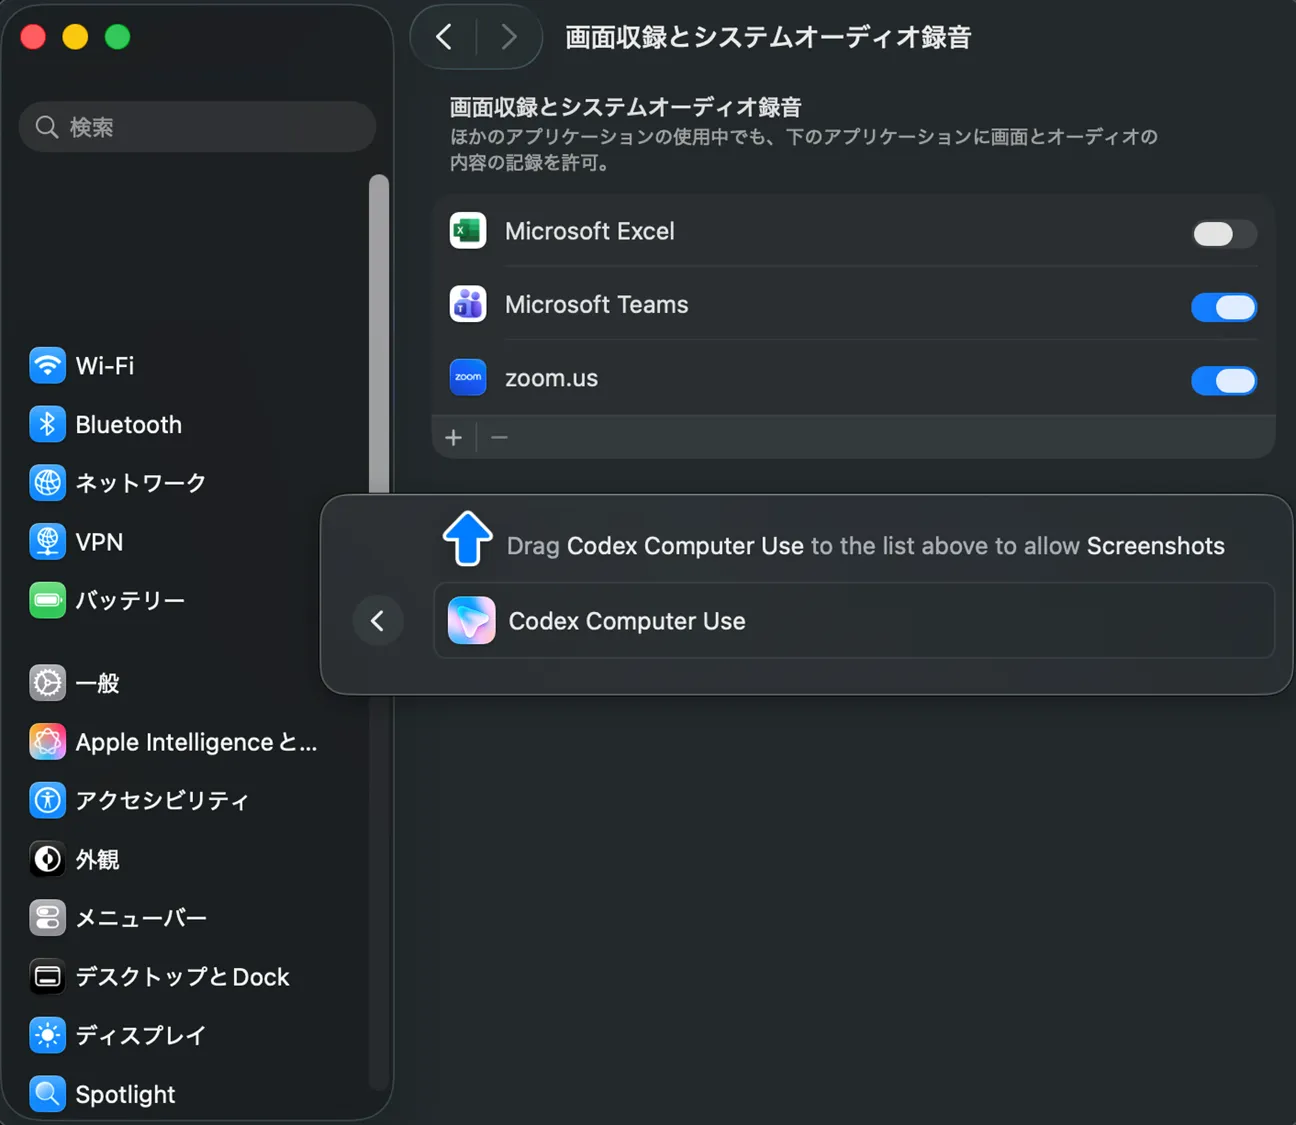The image size is (1296, 1125).
Task: Click the close window red button
Action: point(33,37)
